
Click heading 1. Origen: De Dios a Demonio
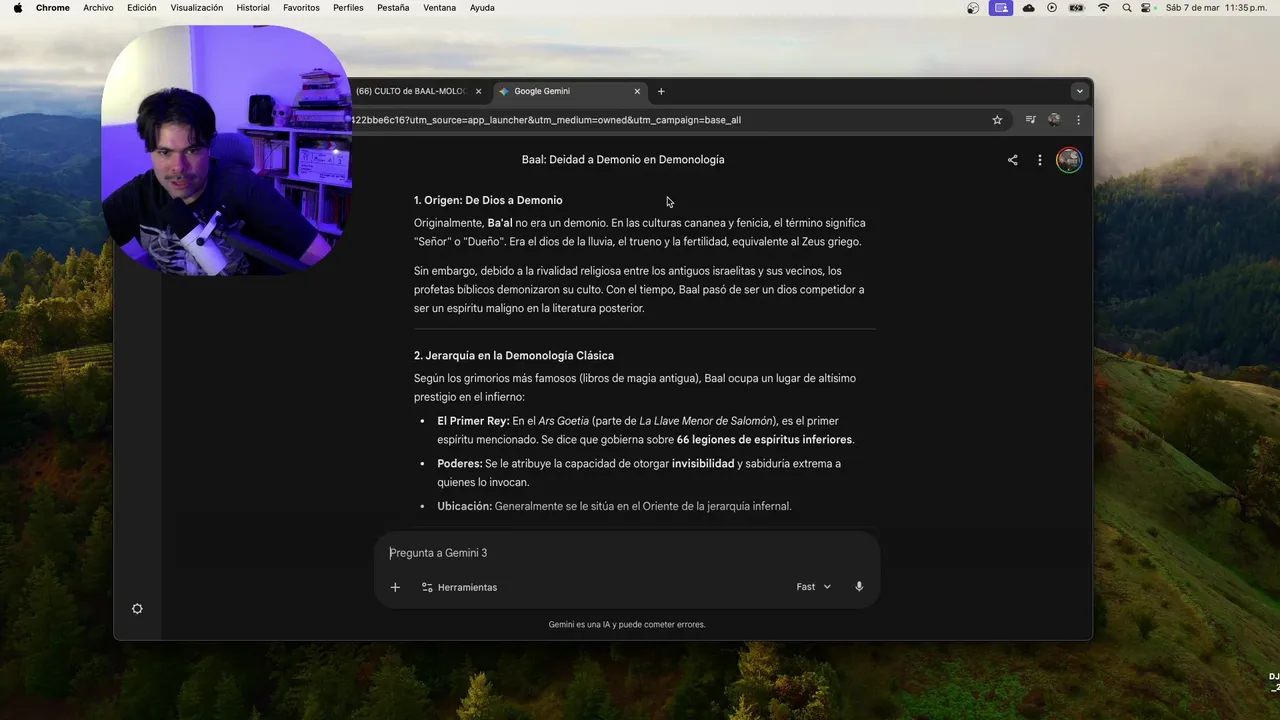(x=488, y=200)
